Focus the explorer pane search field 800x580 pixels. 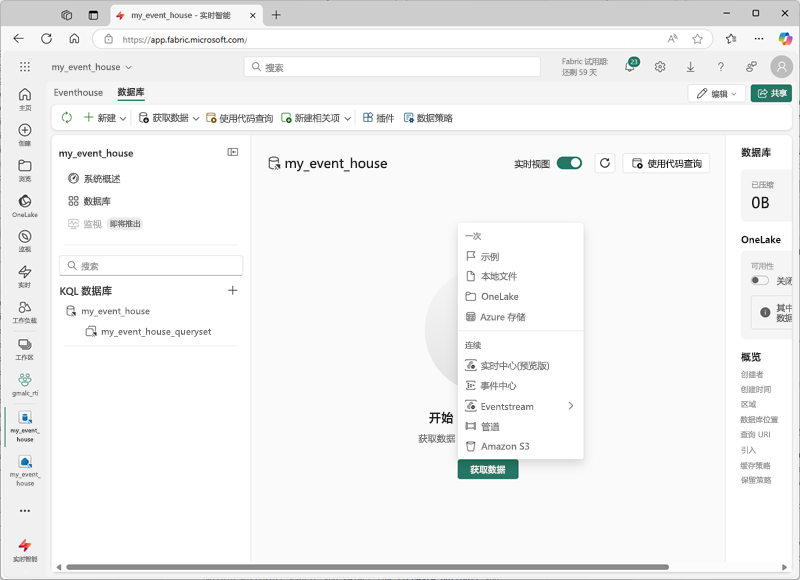(x=151, y=266)
